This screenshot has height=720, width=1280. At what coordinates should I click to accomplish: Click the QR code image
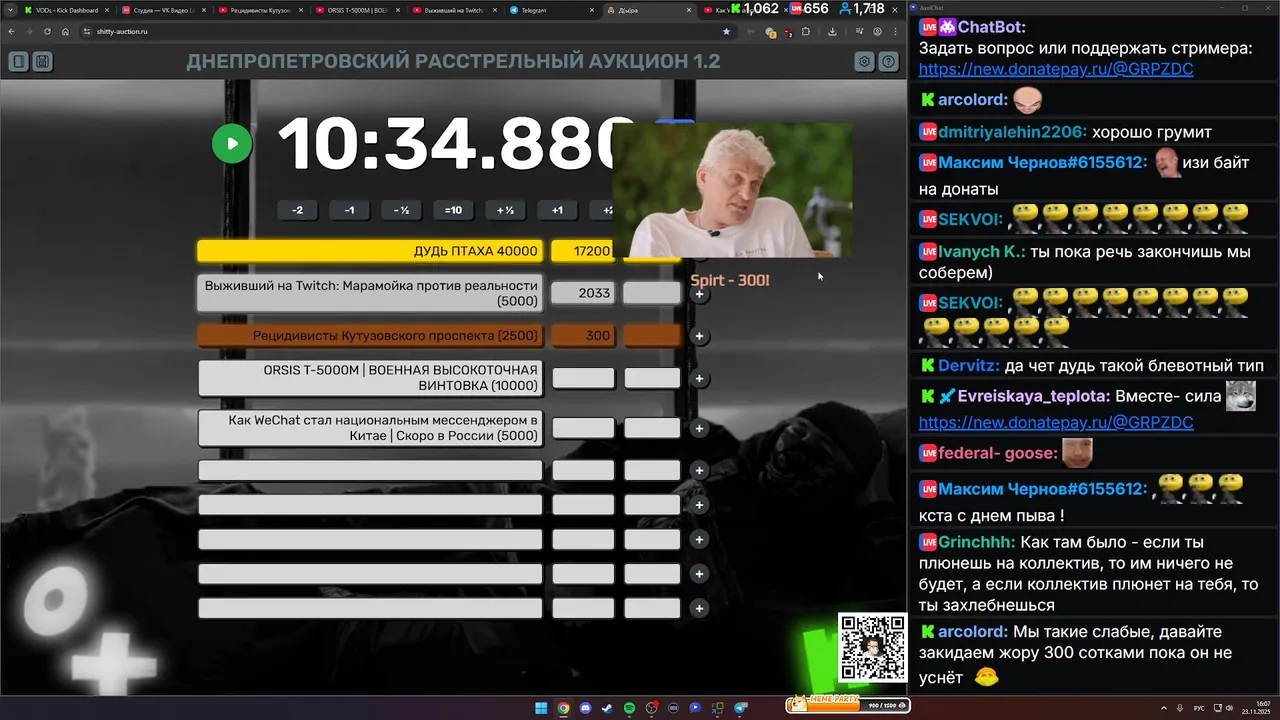coord(872,648)
